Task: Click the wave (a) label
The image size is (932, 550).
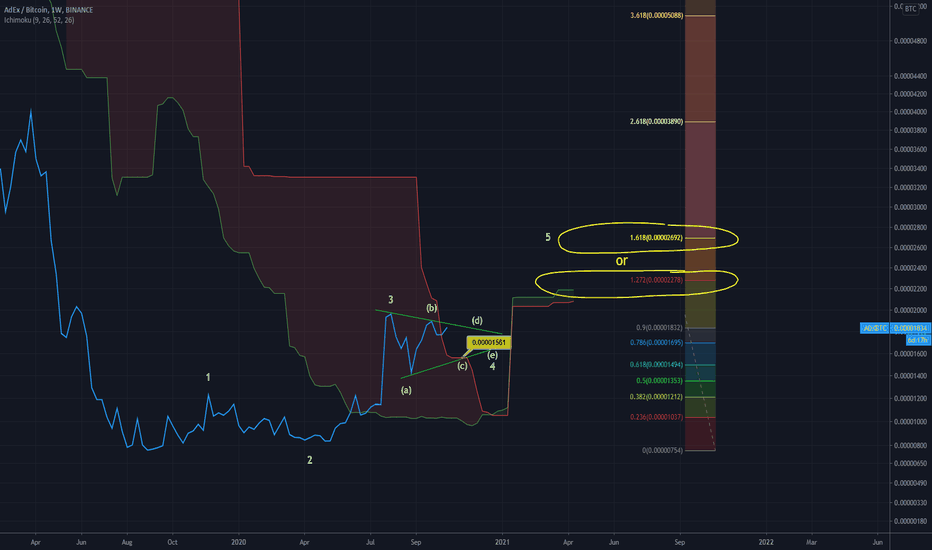Action: click(x=406, y=390)
